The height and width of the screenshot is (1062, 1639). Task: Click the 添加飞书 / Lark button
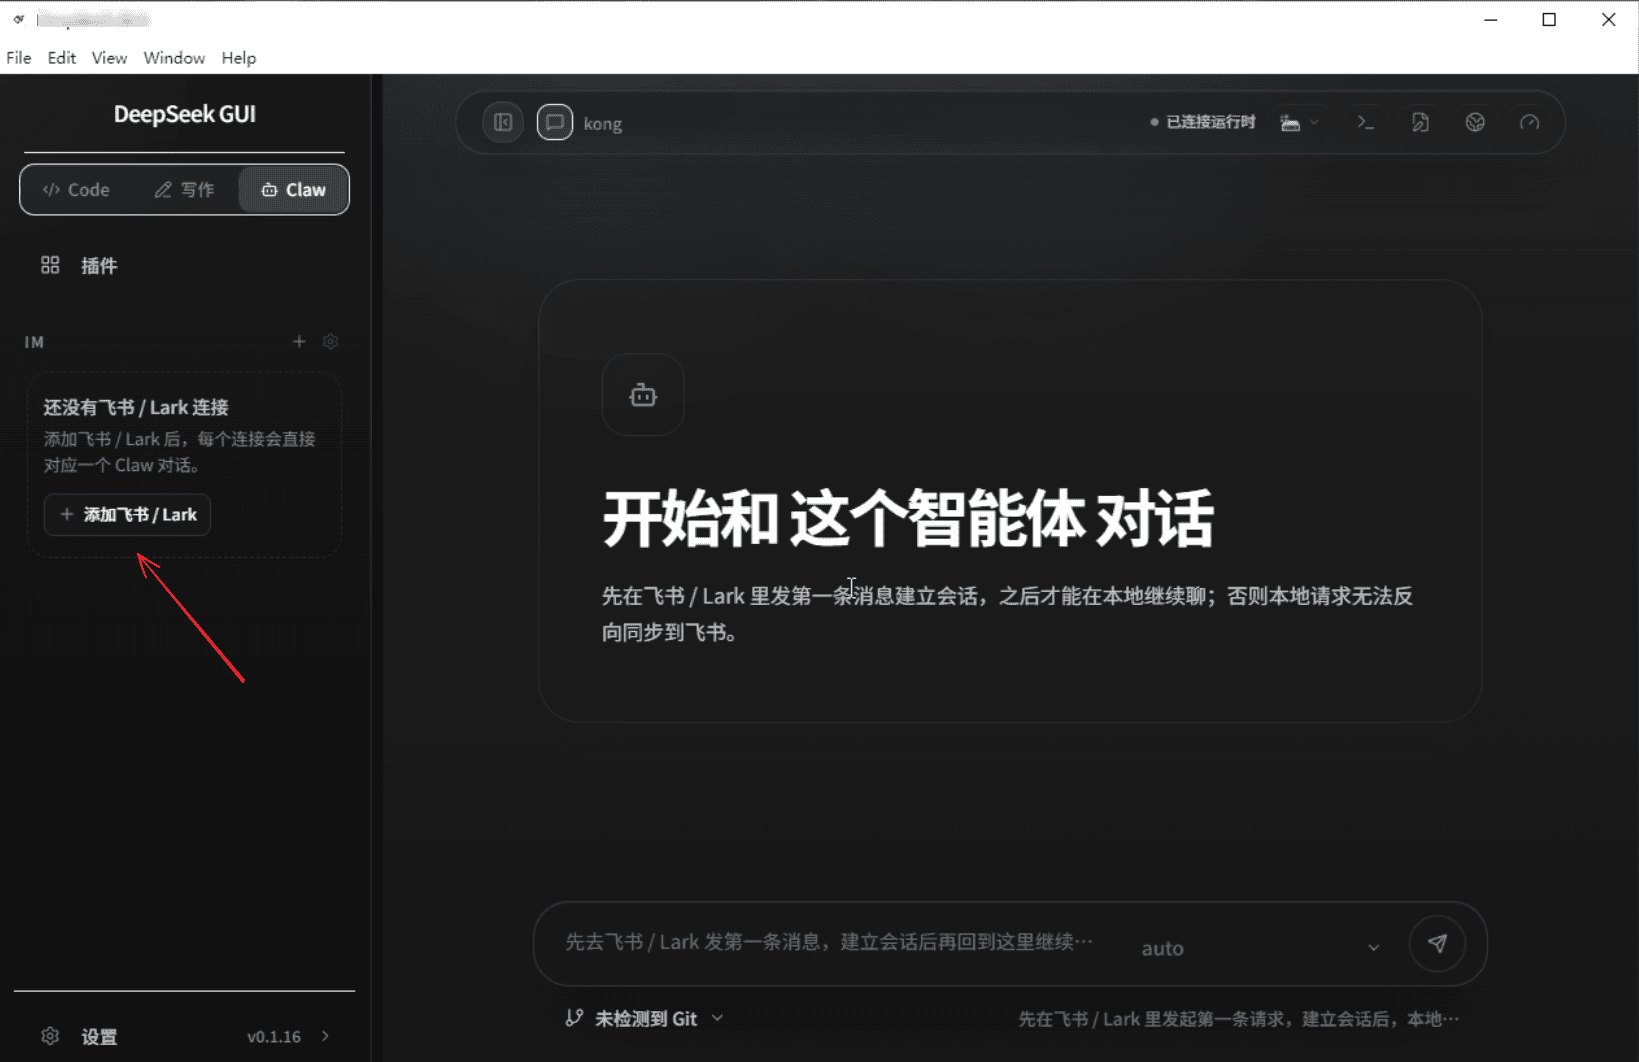127,514
